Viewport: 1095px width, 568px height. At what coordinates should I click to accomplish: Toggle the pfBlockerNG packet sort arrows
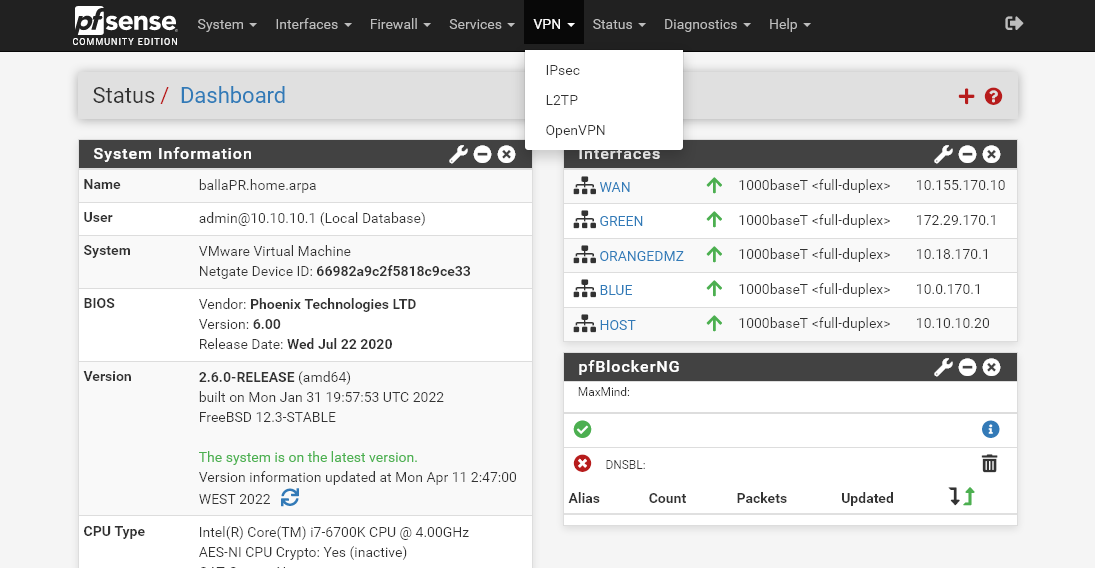(x=962, y=497)
